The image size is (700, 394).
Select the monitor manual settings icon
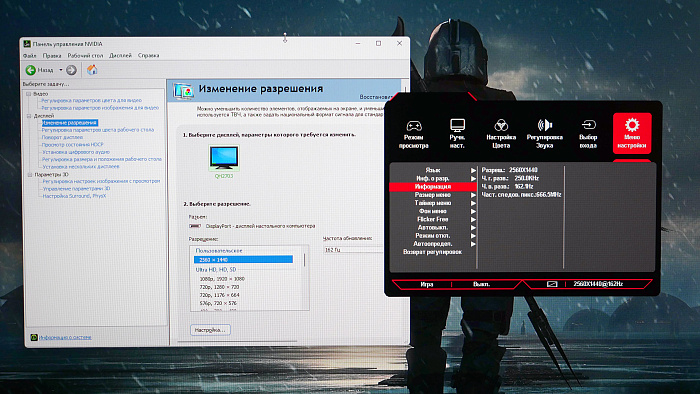pos(457,125)
